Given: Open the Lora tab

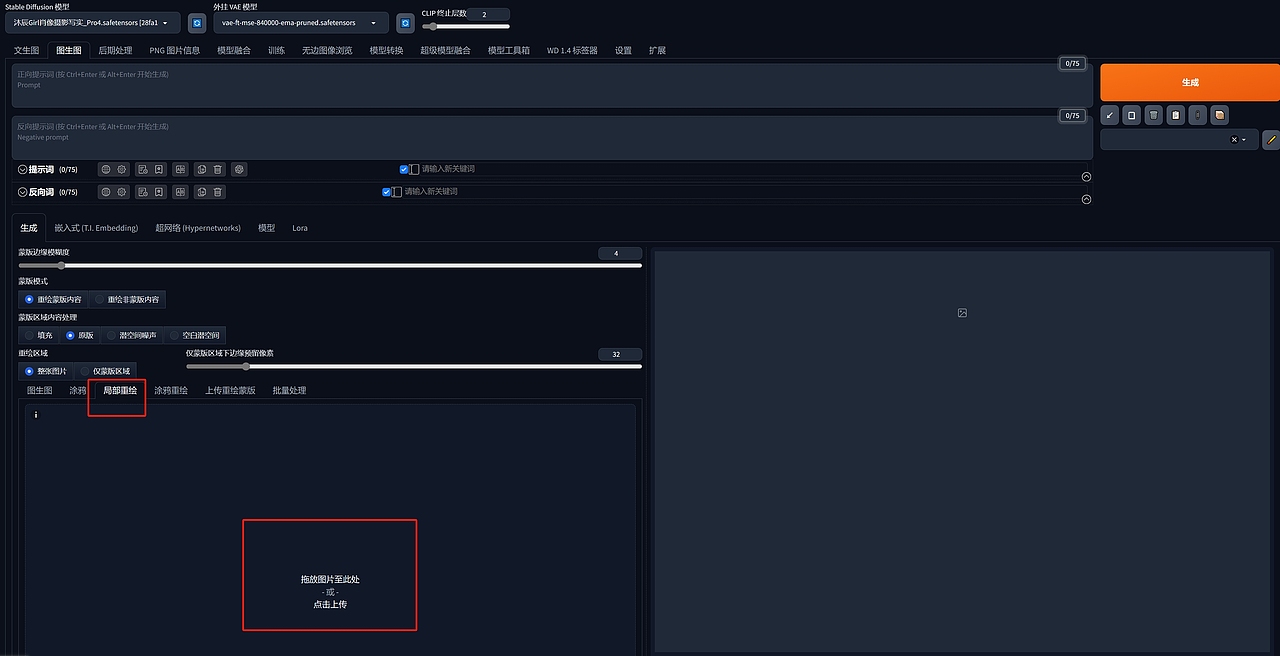Looking at the screenshot, I should 300,228.
